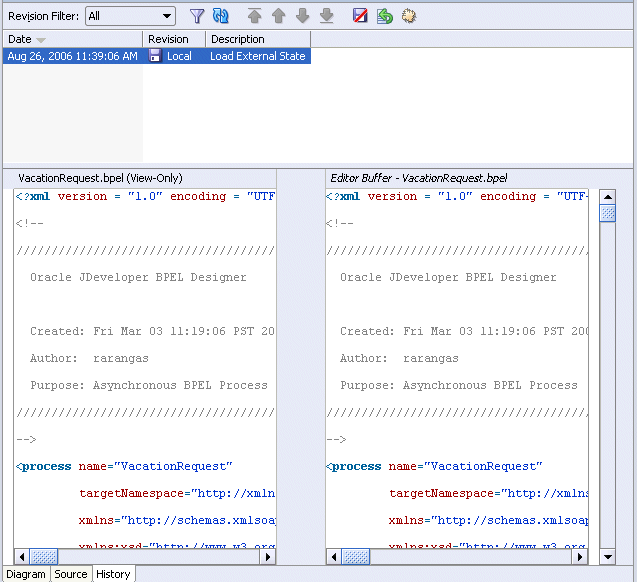637x582 pixels.
Task: Go to previous difference up arrow
Action: (279, 16)
